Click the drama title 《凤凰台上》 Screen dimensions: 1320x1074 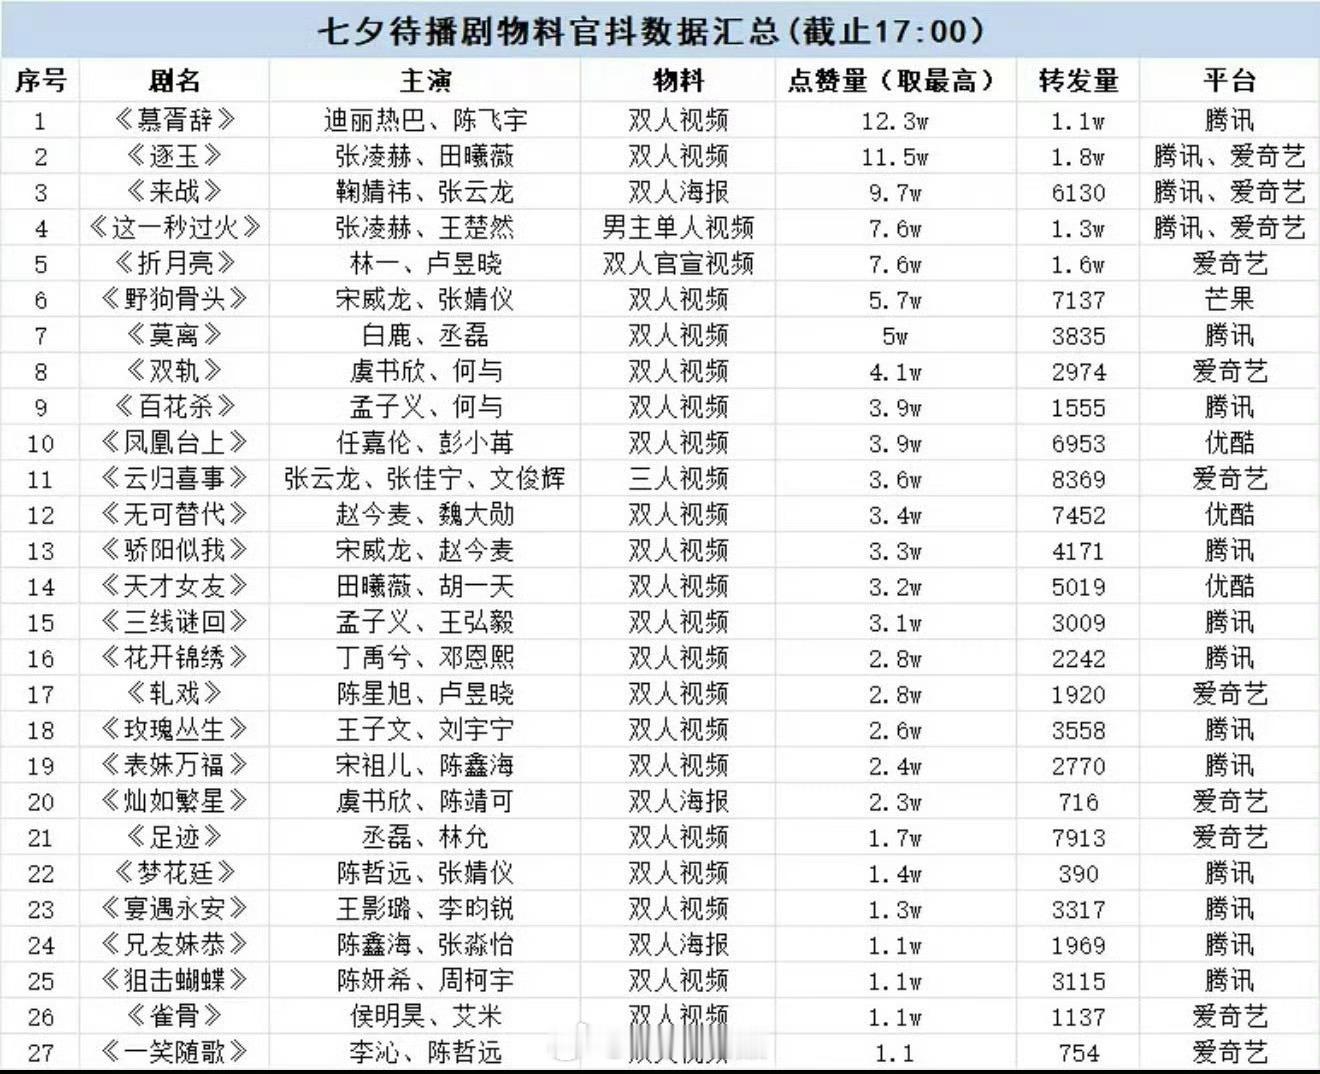click(x=175, y=443)
